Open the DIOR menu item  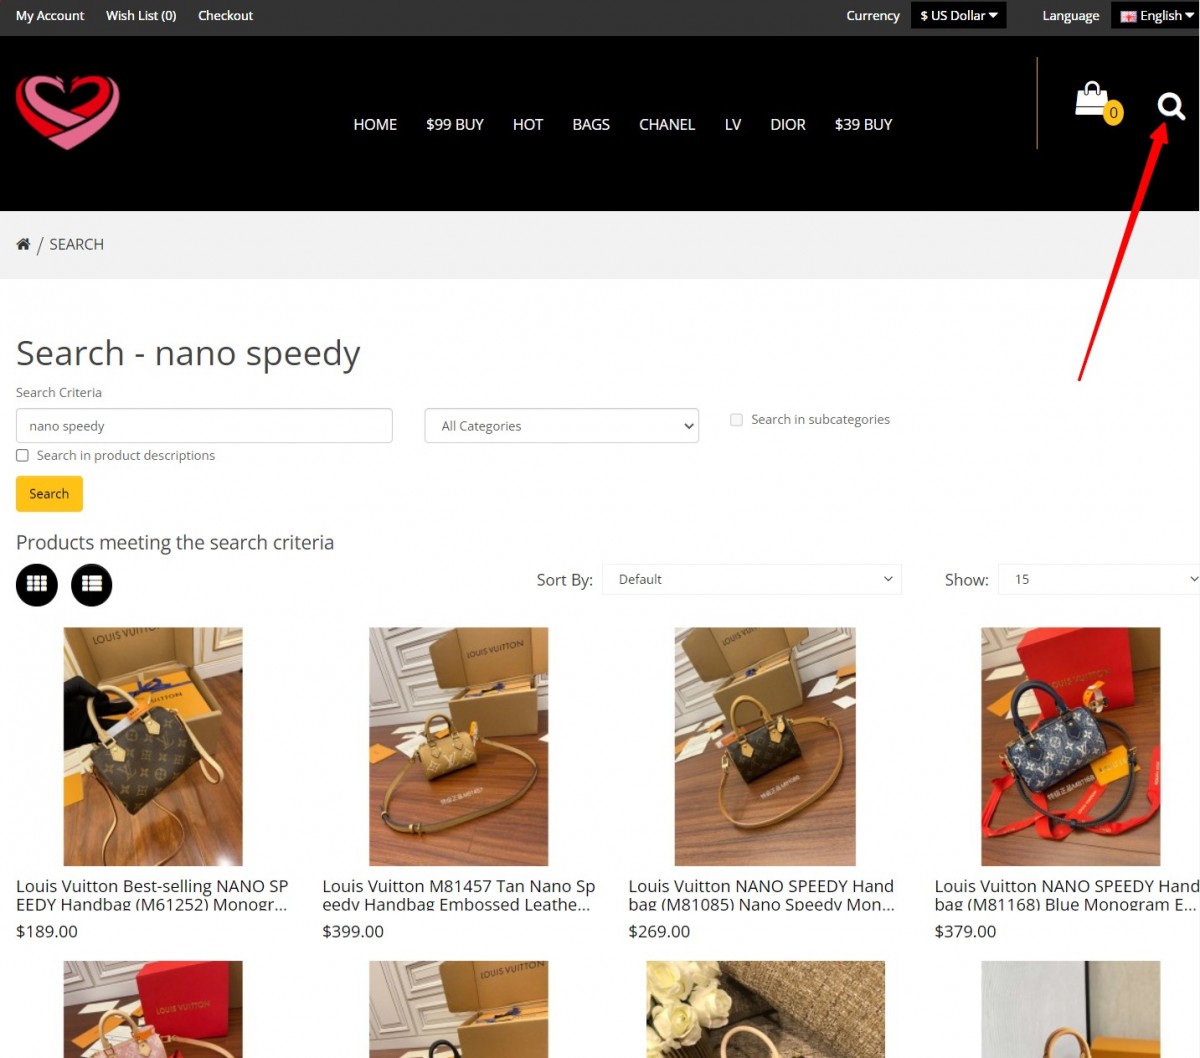(x=788, y=124)
